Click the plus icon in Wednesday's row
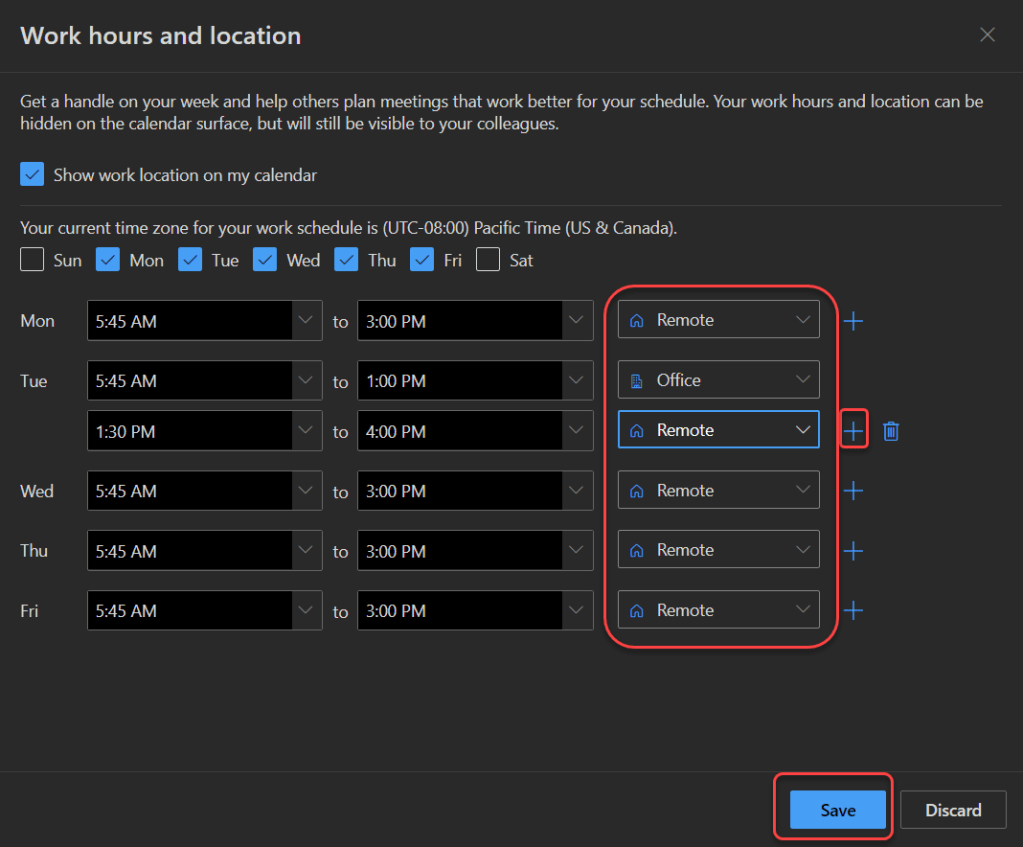 tap(853, 491)
